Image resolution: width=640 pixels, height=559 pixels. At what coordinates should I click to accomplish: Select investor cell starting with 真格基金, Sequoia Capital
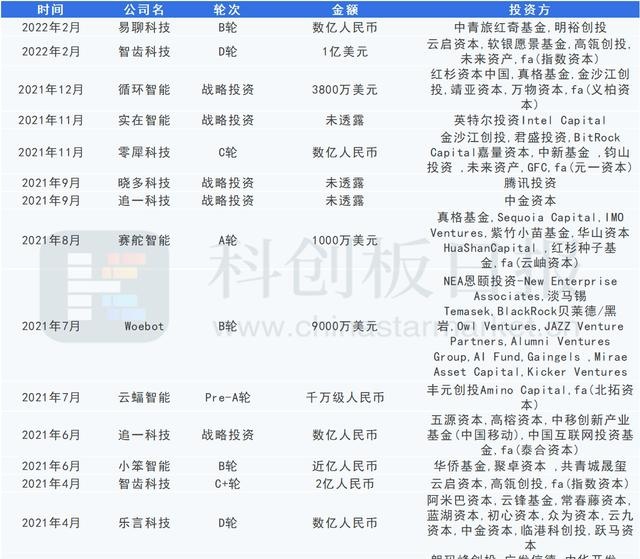[x=529, y=240]
